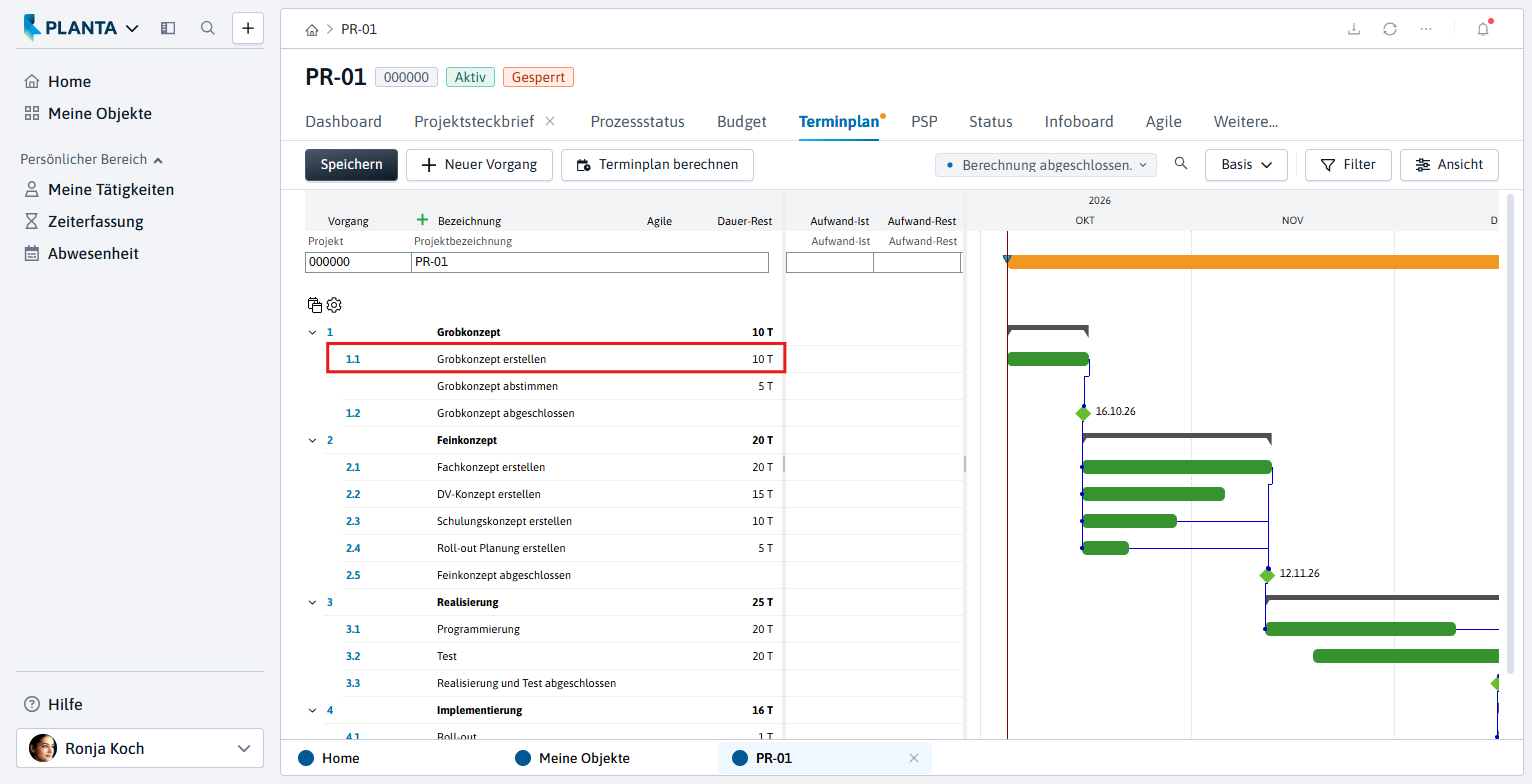Viewport: 1532px width, 784px height.
Task: Collapse the Grobkonzept group arrow
Action: [313, 332]
